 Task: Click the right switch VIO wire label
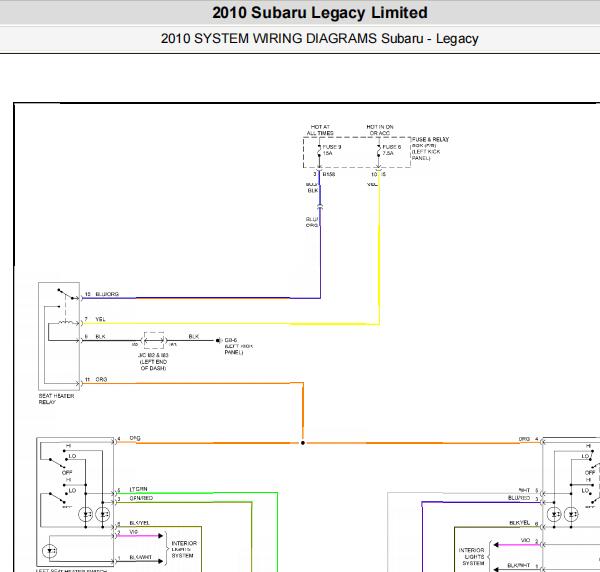(526, 540)
